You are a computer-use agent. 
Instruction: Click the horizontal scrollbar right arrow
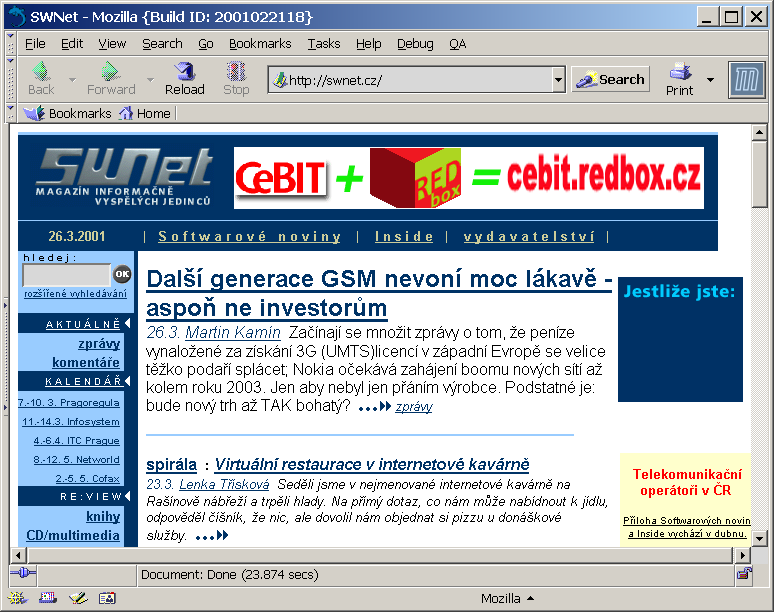[742, 555]
